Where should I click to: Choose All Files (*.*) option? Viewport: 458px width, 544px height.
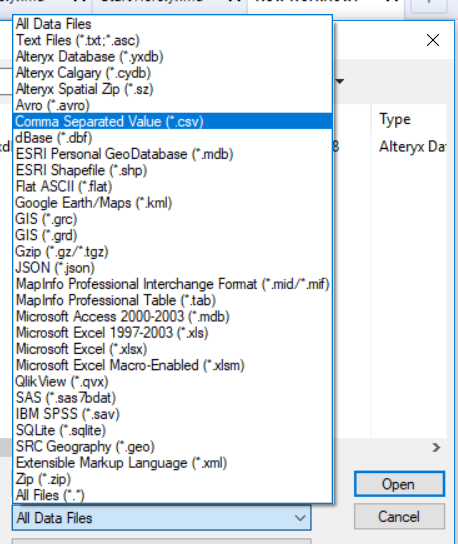click(x=172, y=495)
